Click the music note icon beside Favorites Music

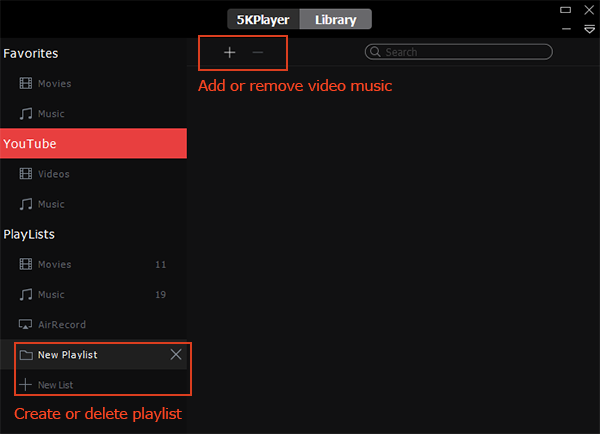coord(26,114)
